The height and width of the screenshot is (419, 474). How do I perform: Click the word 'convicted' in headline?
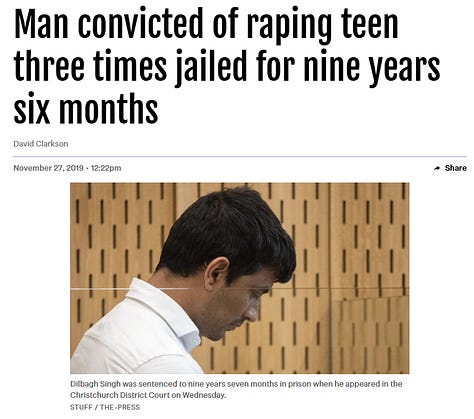click(140, 25)
